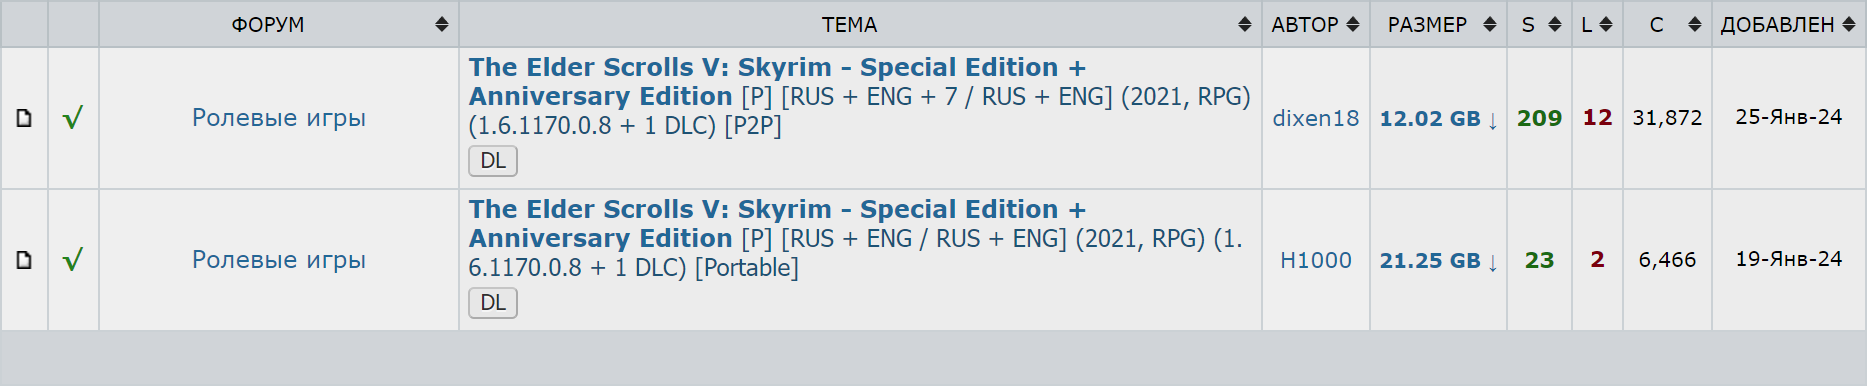Viewport: 1867px width, 386px height.
Task: Click green checkmark in 21.25 GB row
Action: [72, 260]
